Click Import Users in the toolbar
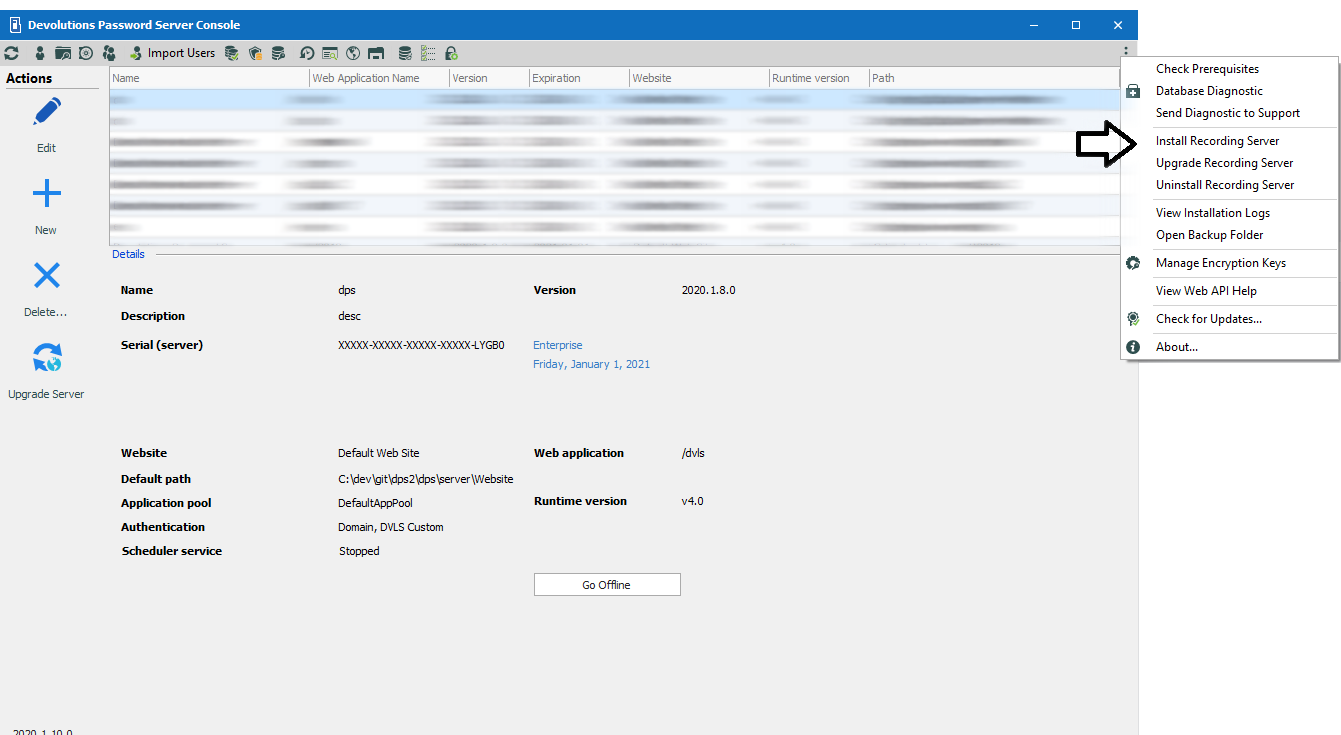The height and width of the screenshot is (735, 1341). (171, 53)
